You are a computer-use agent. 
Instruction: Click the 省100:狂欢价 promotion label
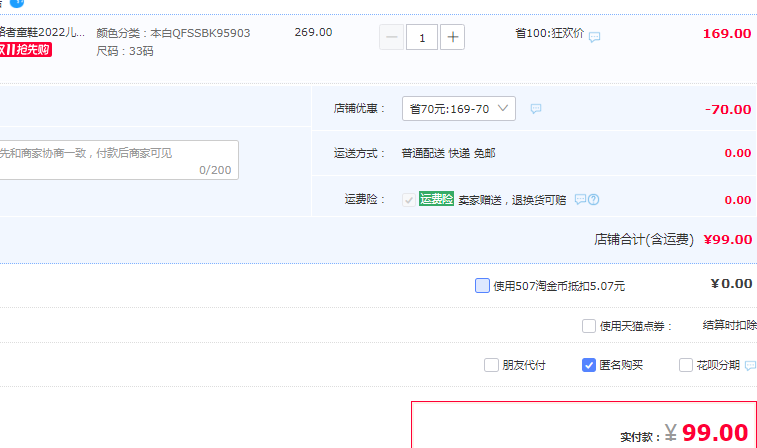coord(549,33)
